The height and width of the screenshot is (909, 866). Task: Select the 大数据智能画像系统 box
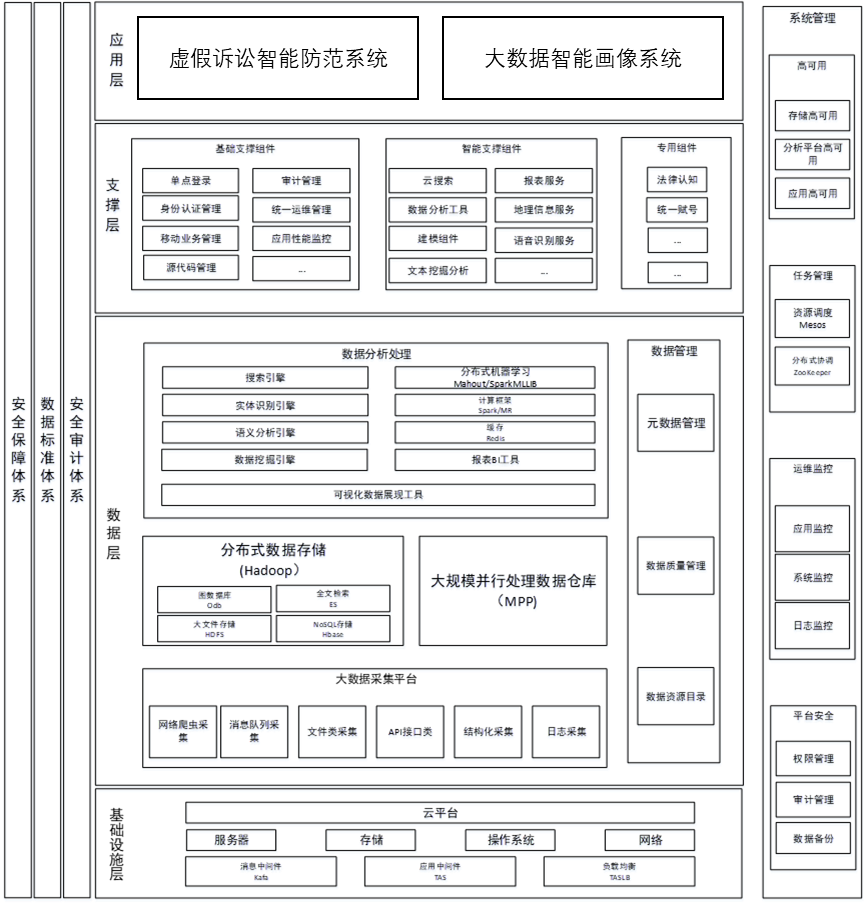point(582,58)
